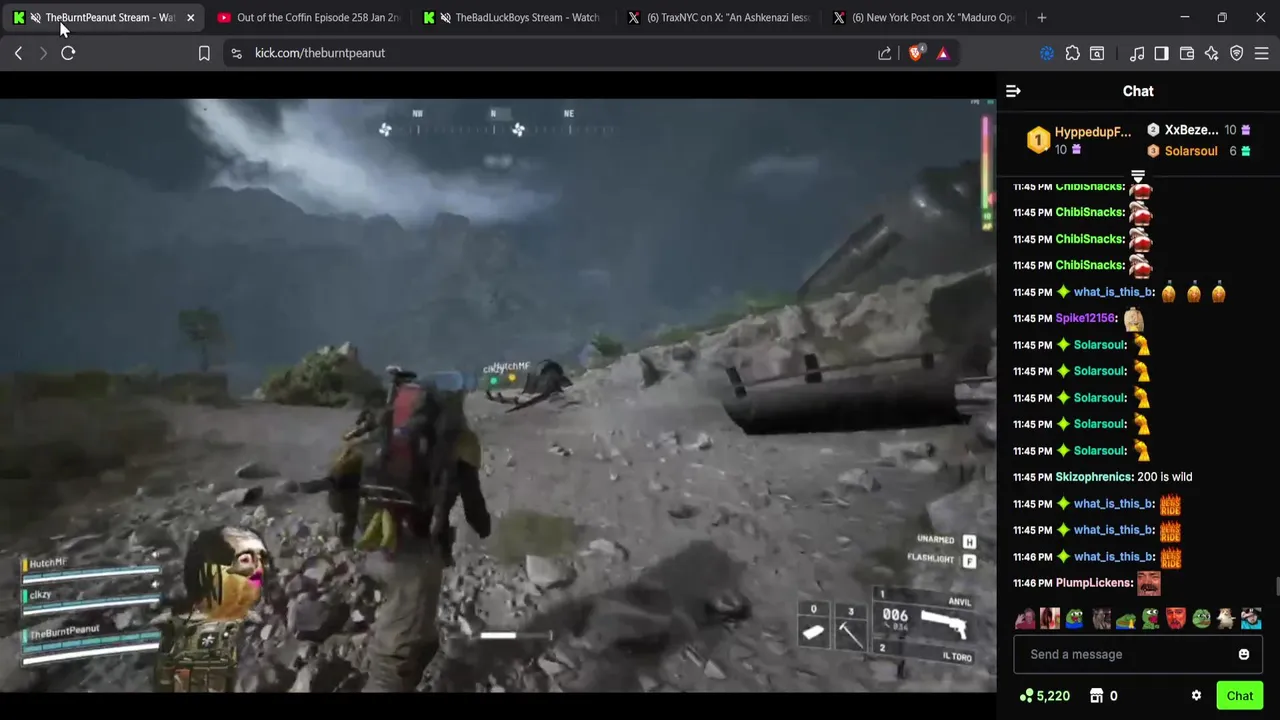This screenshot has width=1280, height=720.
Task: Click the forward navigation arrow
Action: click(43, 53)
